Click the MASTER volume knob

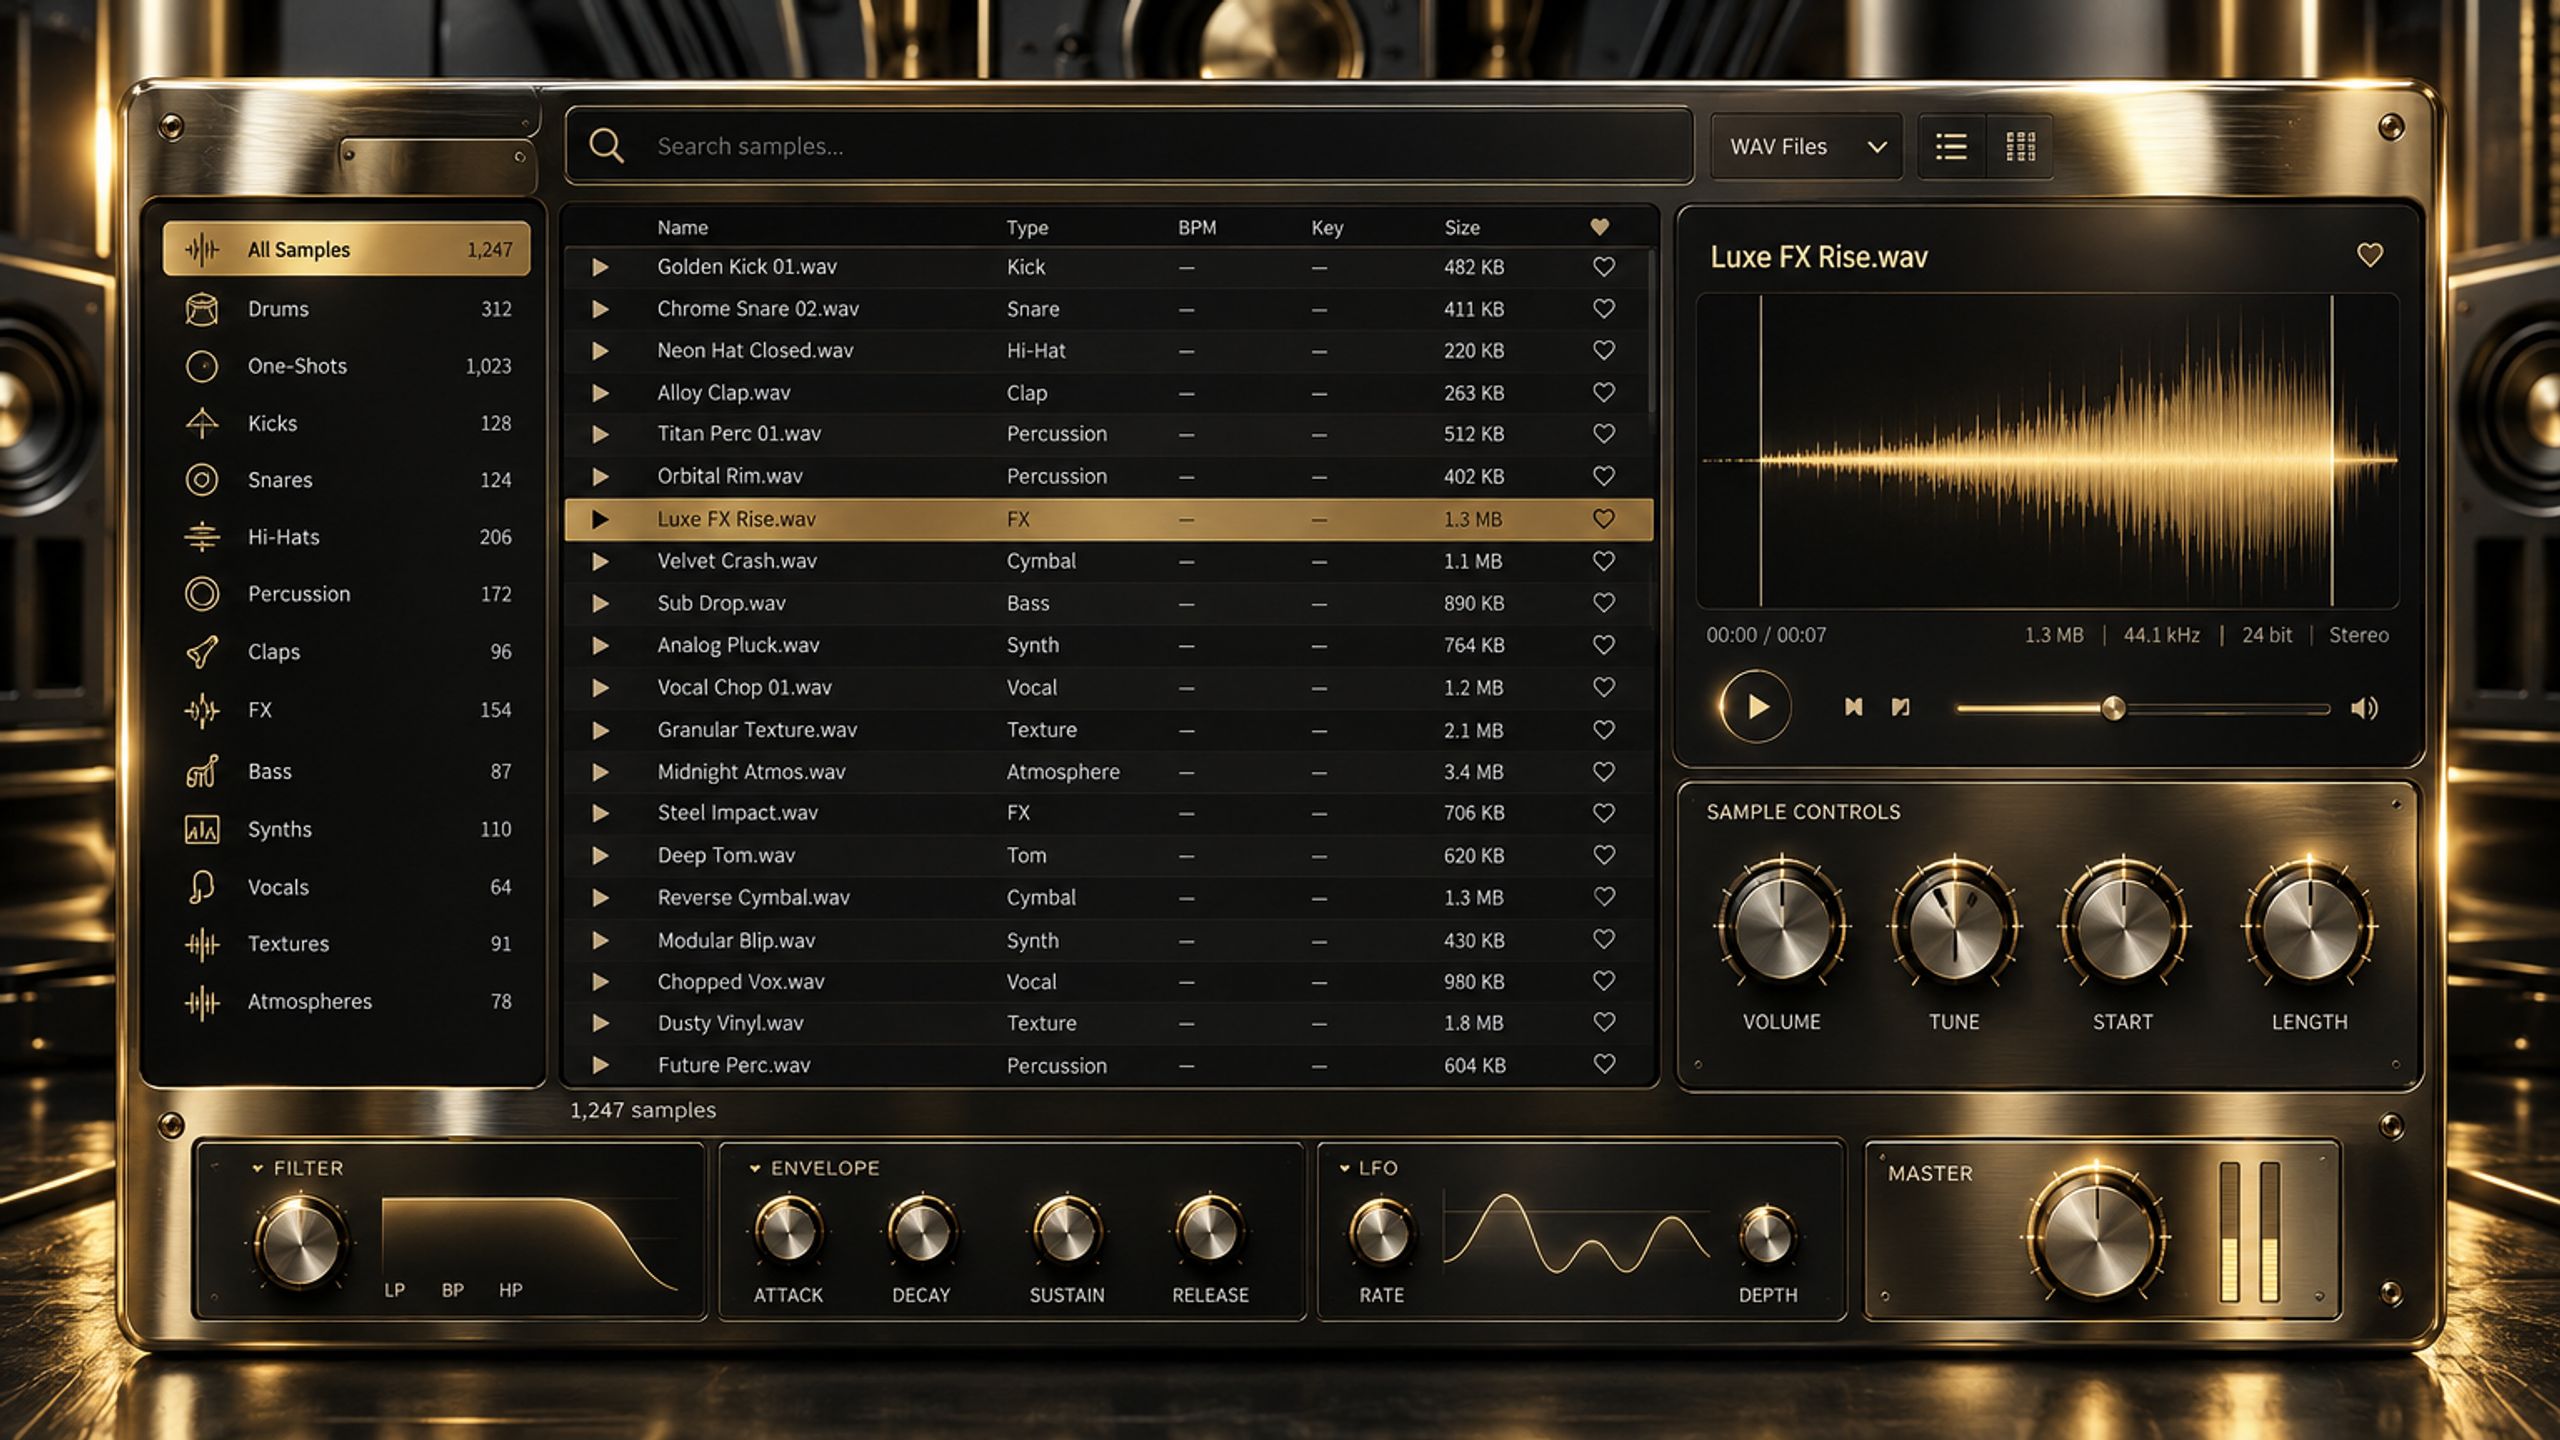click(2096, 1236)
